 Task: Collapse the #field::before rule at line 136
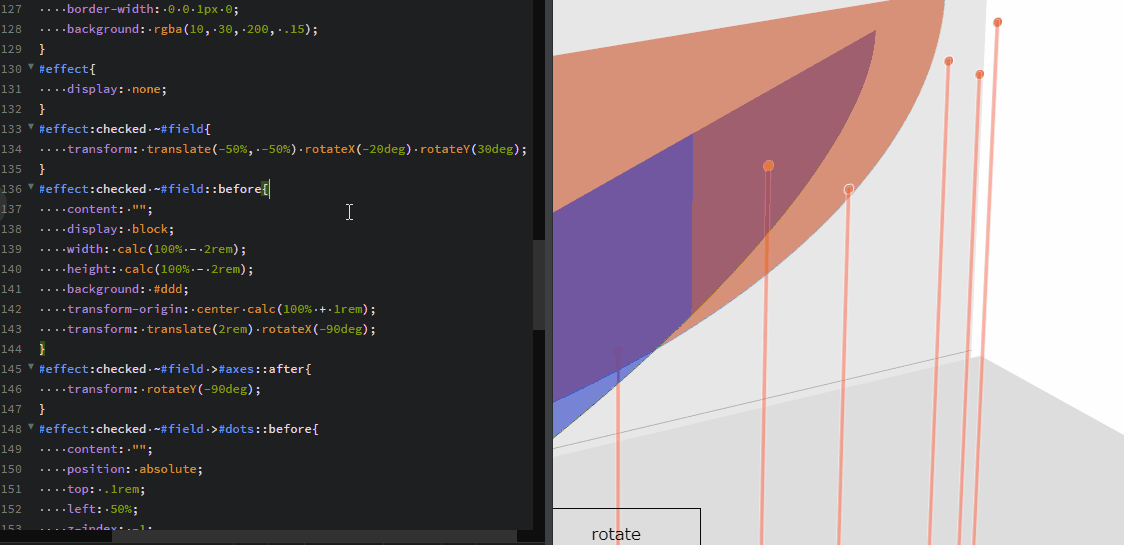pyautogui.click(x=31, y=188)
